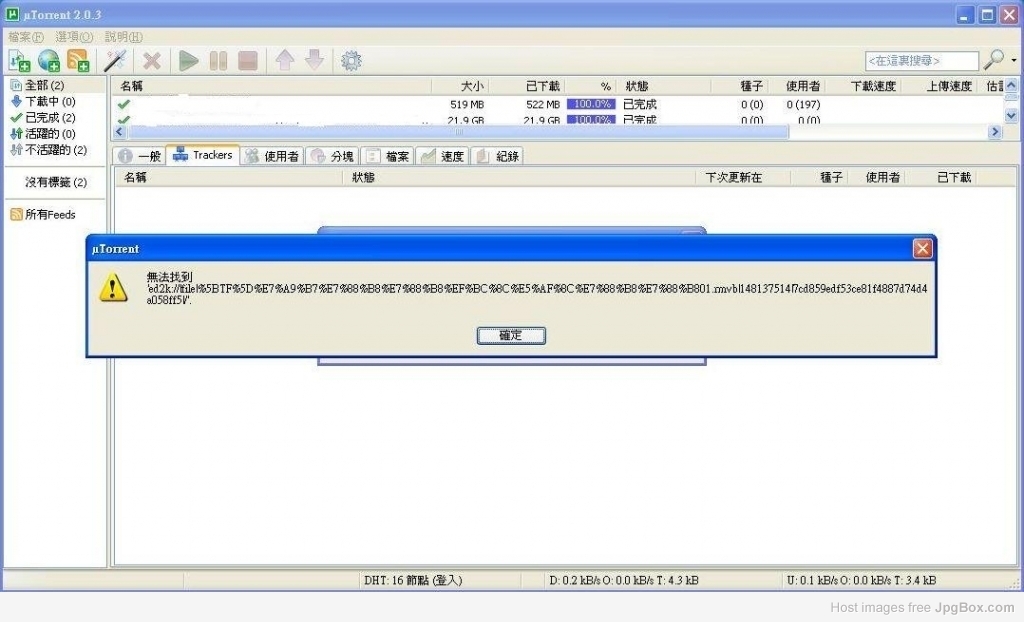Image resolution: width=1024 pixels, height=622 pixels.
Task: Switch to the 使用者 peers tab
Action: click(273, 156)
